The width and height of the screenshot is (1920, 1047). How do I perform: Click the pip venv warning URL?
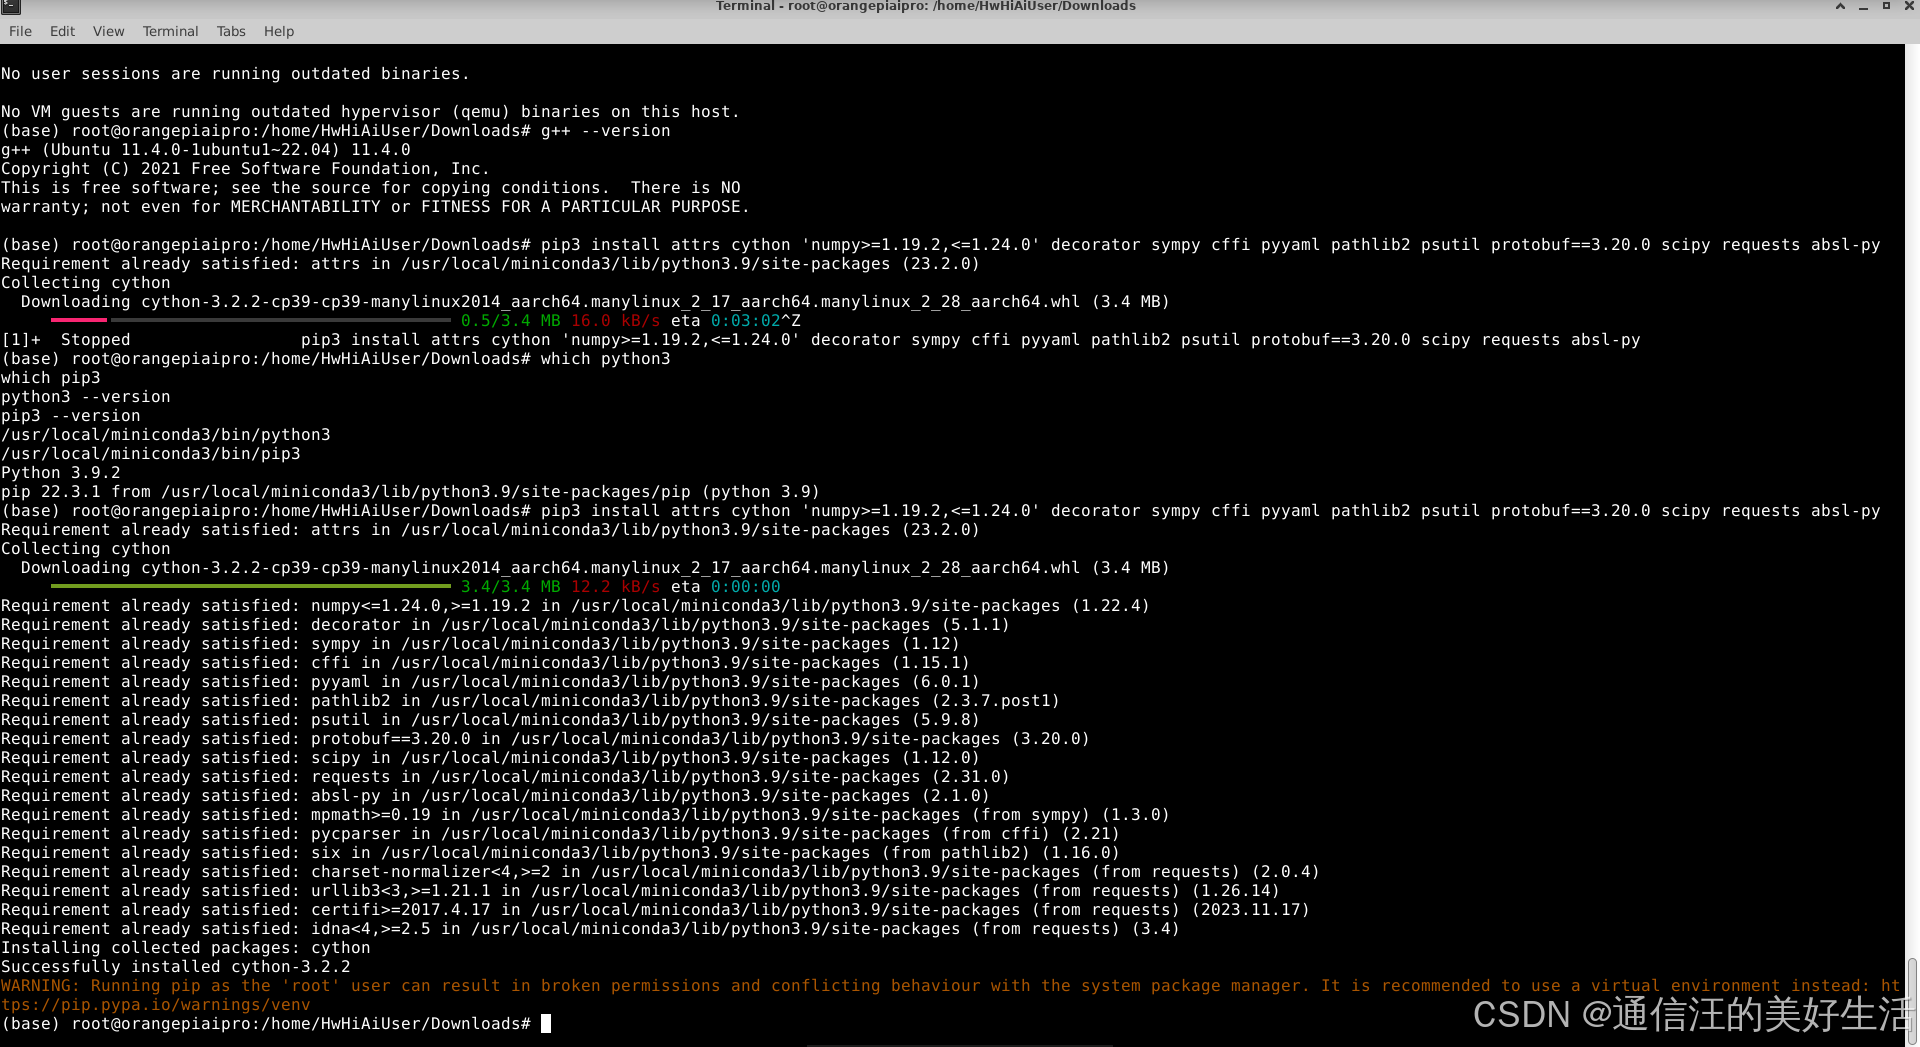click(x=155, y=1005)
